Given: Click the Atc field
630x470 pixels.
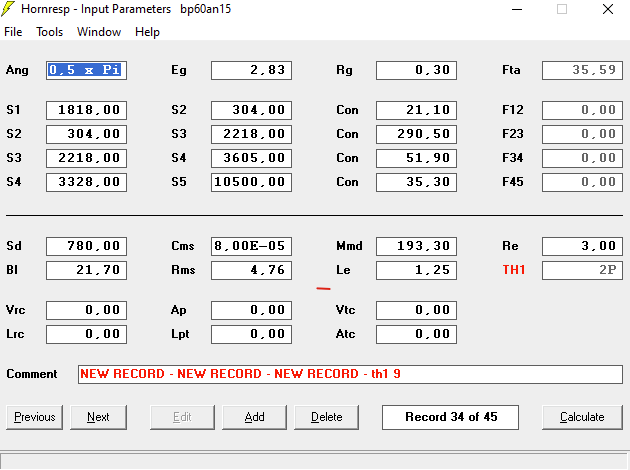Looking at the screenshot, I should (416, 334).
